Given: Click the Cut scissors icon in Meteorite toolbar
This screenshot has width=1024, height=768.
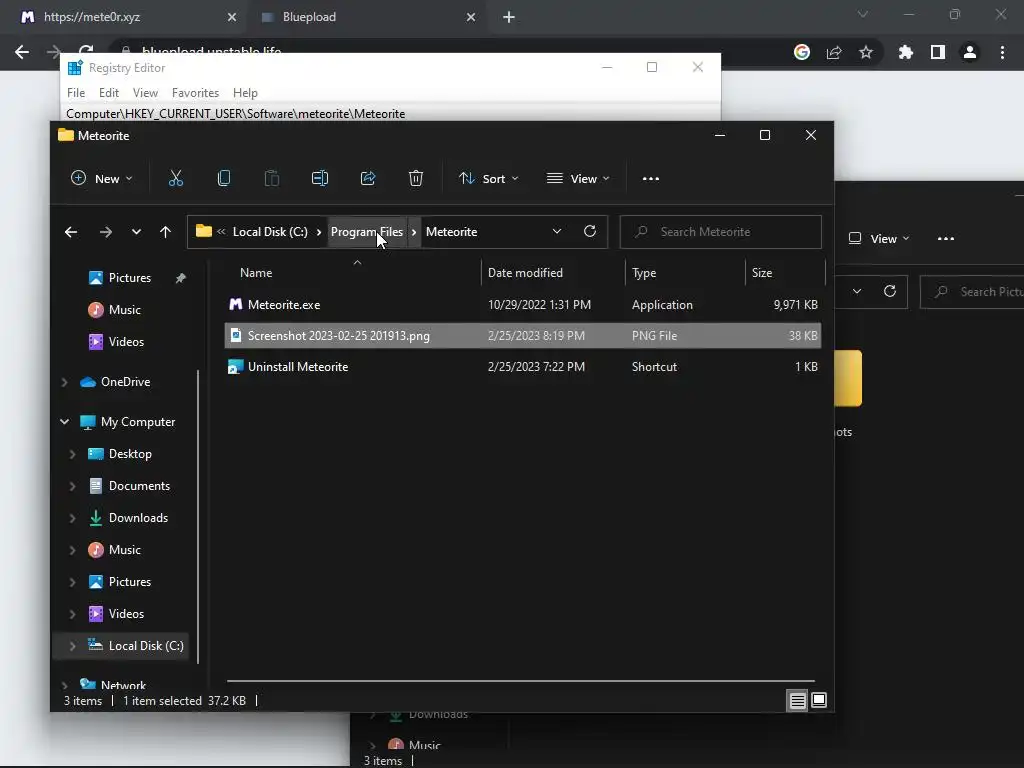Looking at the screenshot, I should click(176, 178).
